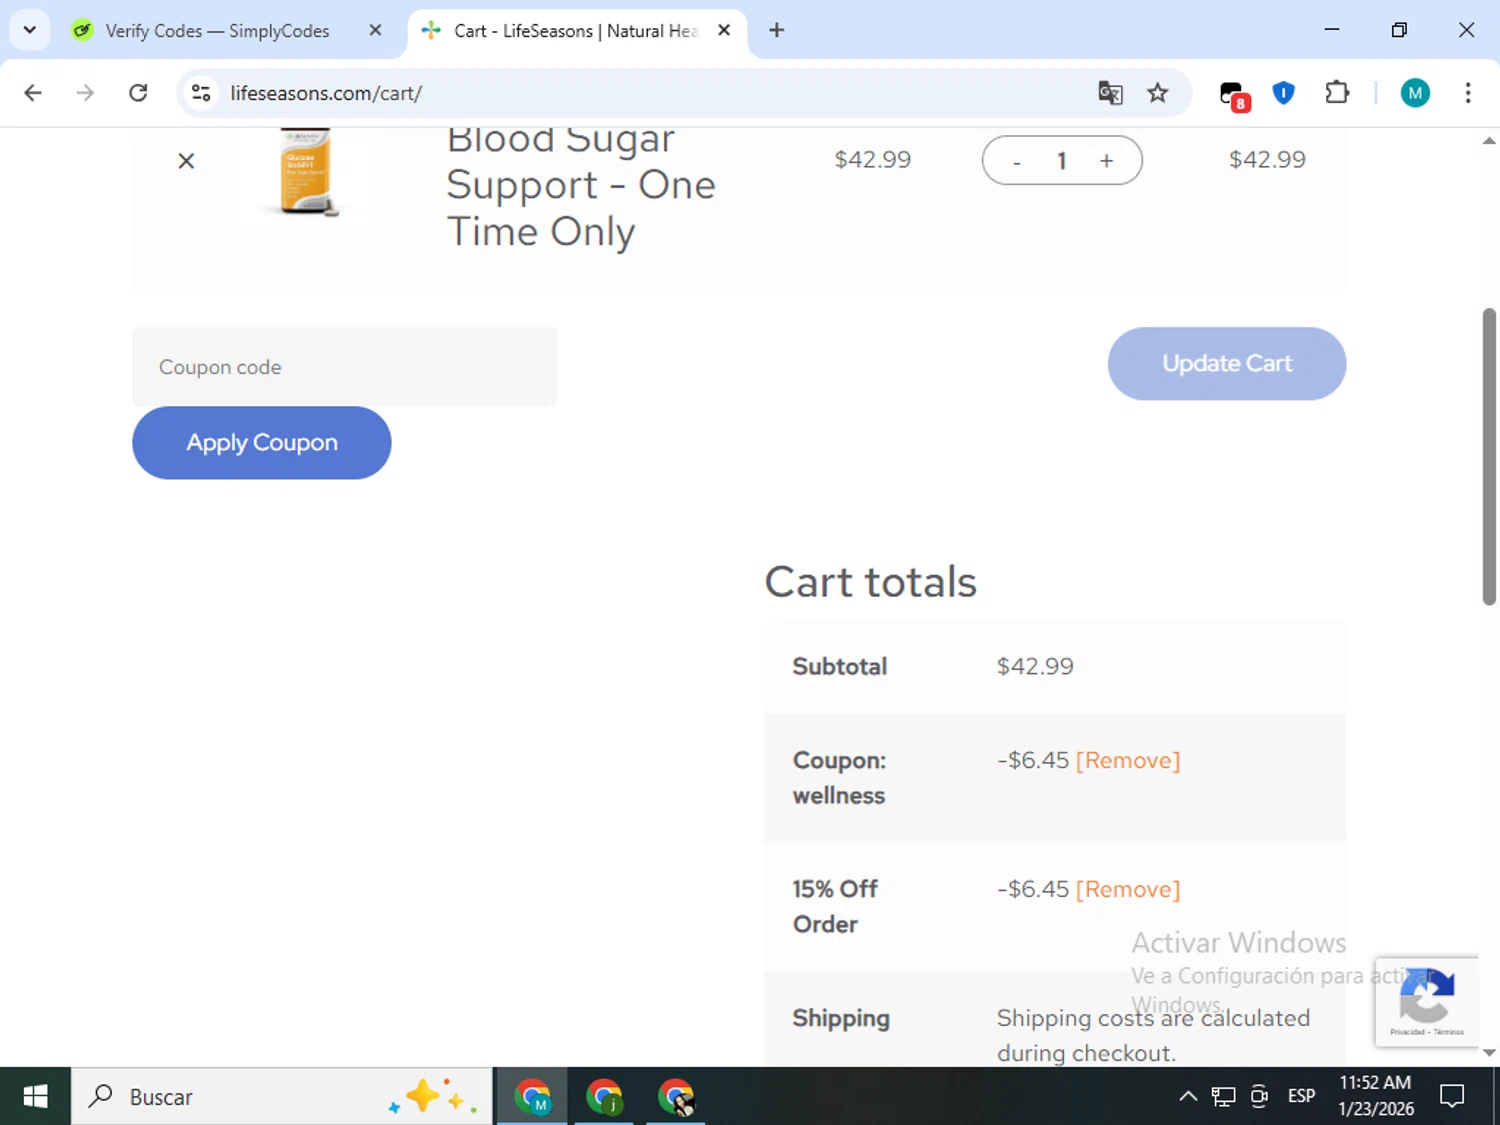The image size is (1500, 1125).
Task: Click the Apply Coupon button
Action: [262, 443]
